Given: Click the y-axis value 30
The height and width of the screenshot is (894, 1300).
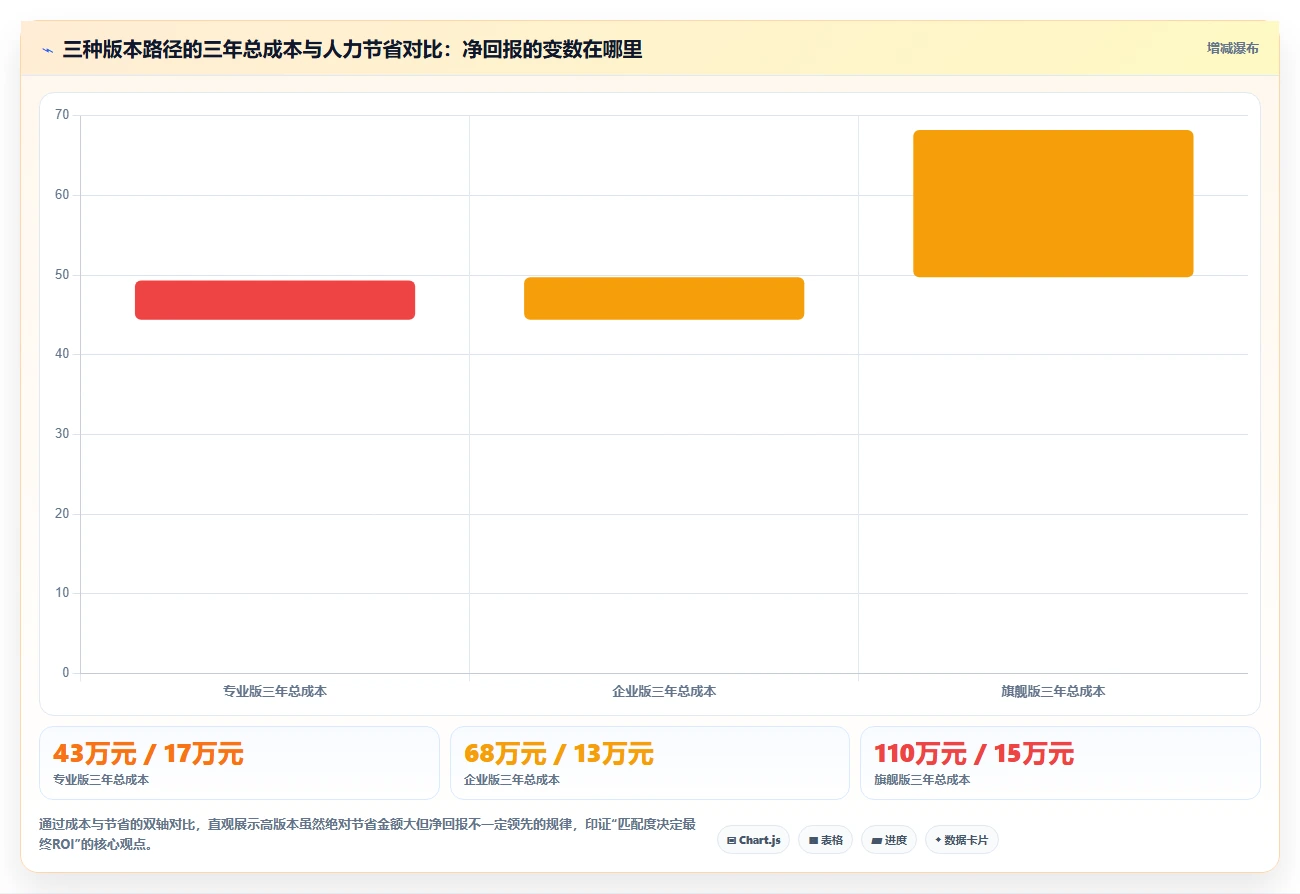Looking at the screenshot, I should coord(62,434).
